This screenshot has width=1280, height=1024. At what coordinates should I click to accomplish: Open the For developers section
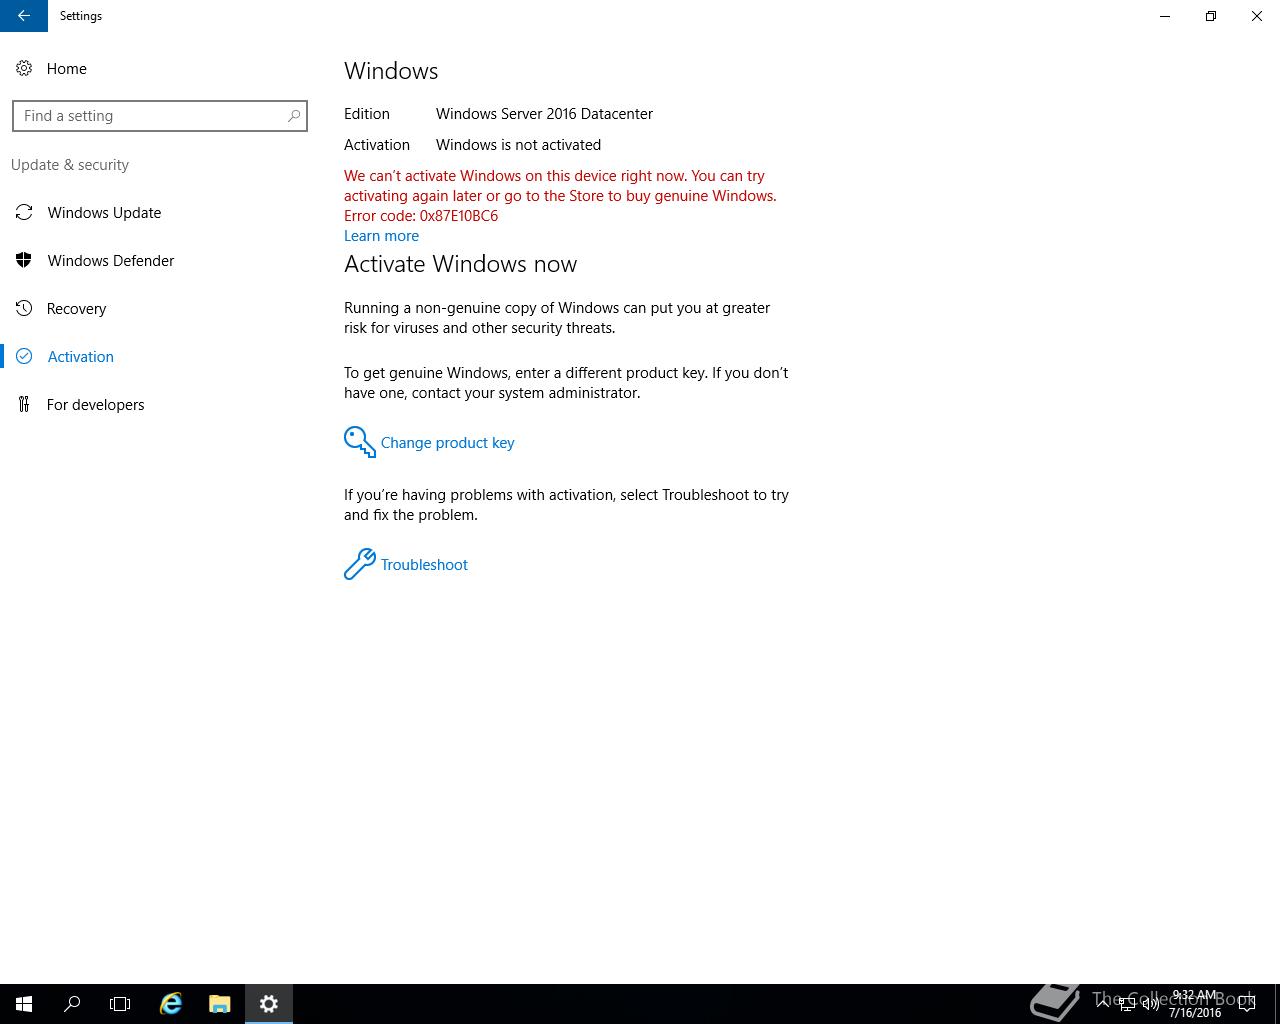[95, 404]
